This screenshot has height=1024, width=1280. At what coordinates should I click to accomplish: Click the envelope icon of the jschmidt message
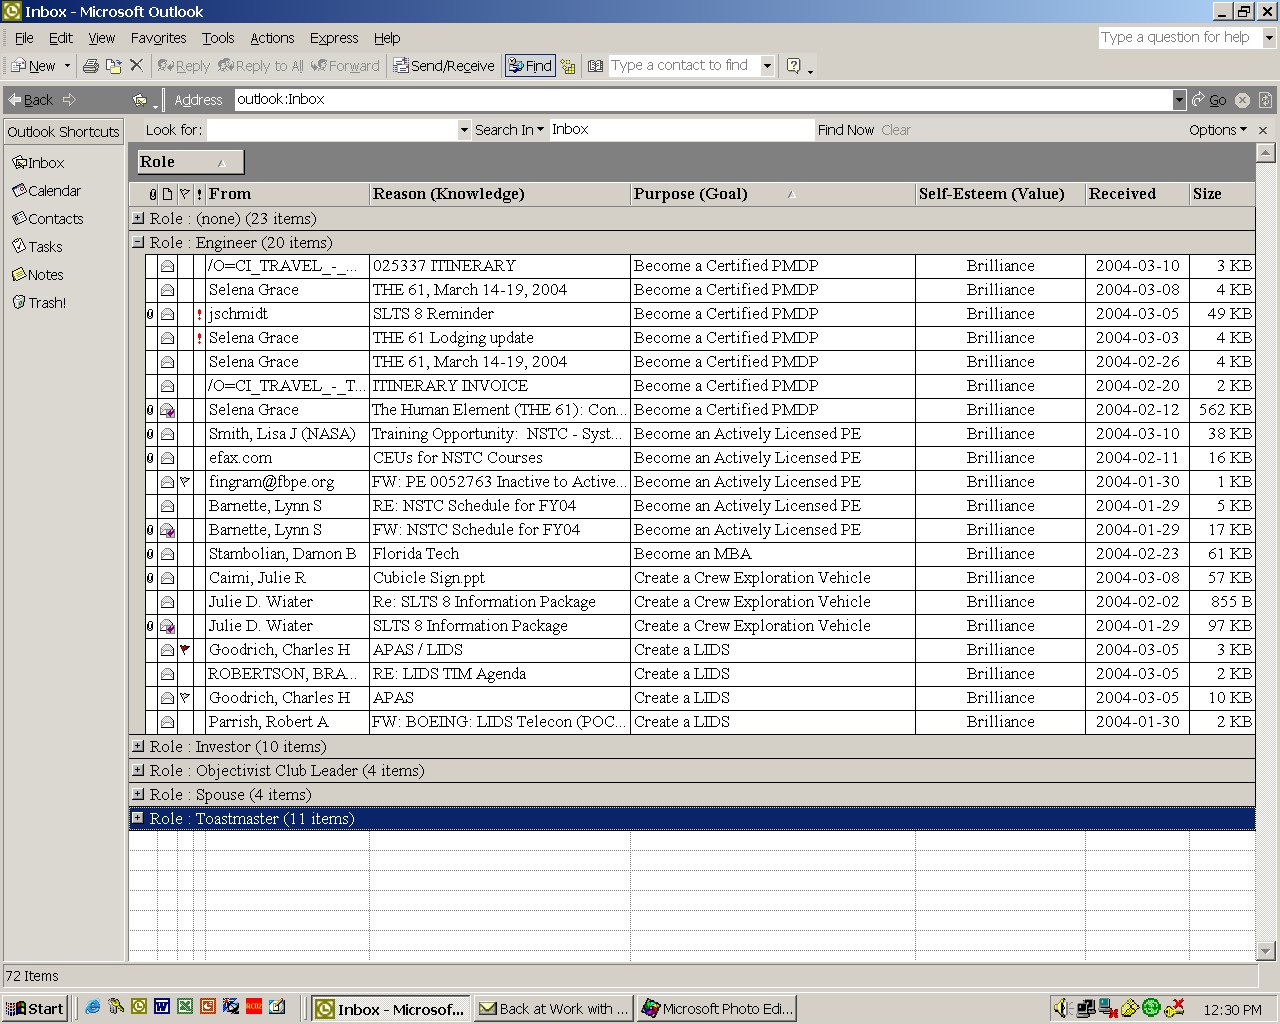click(168, 314)
